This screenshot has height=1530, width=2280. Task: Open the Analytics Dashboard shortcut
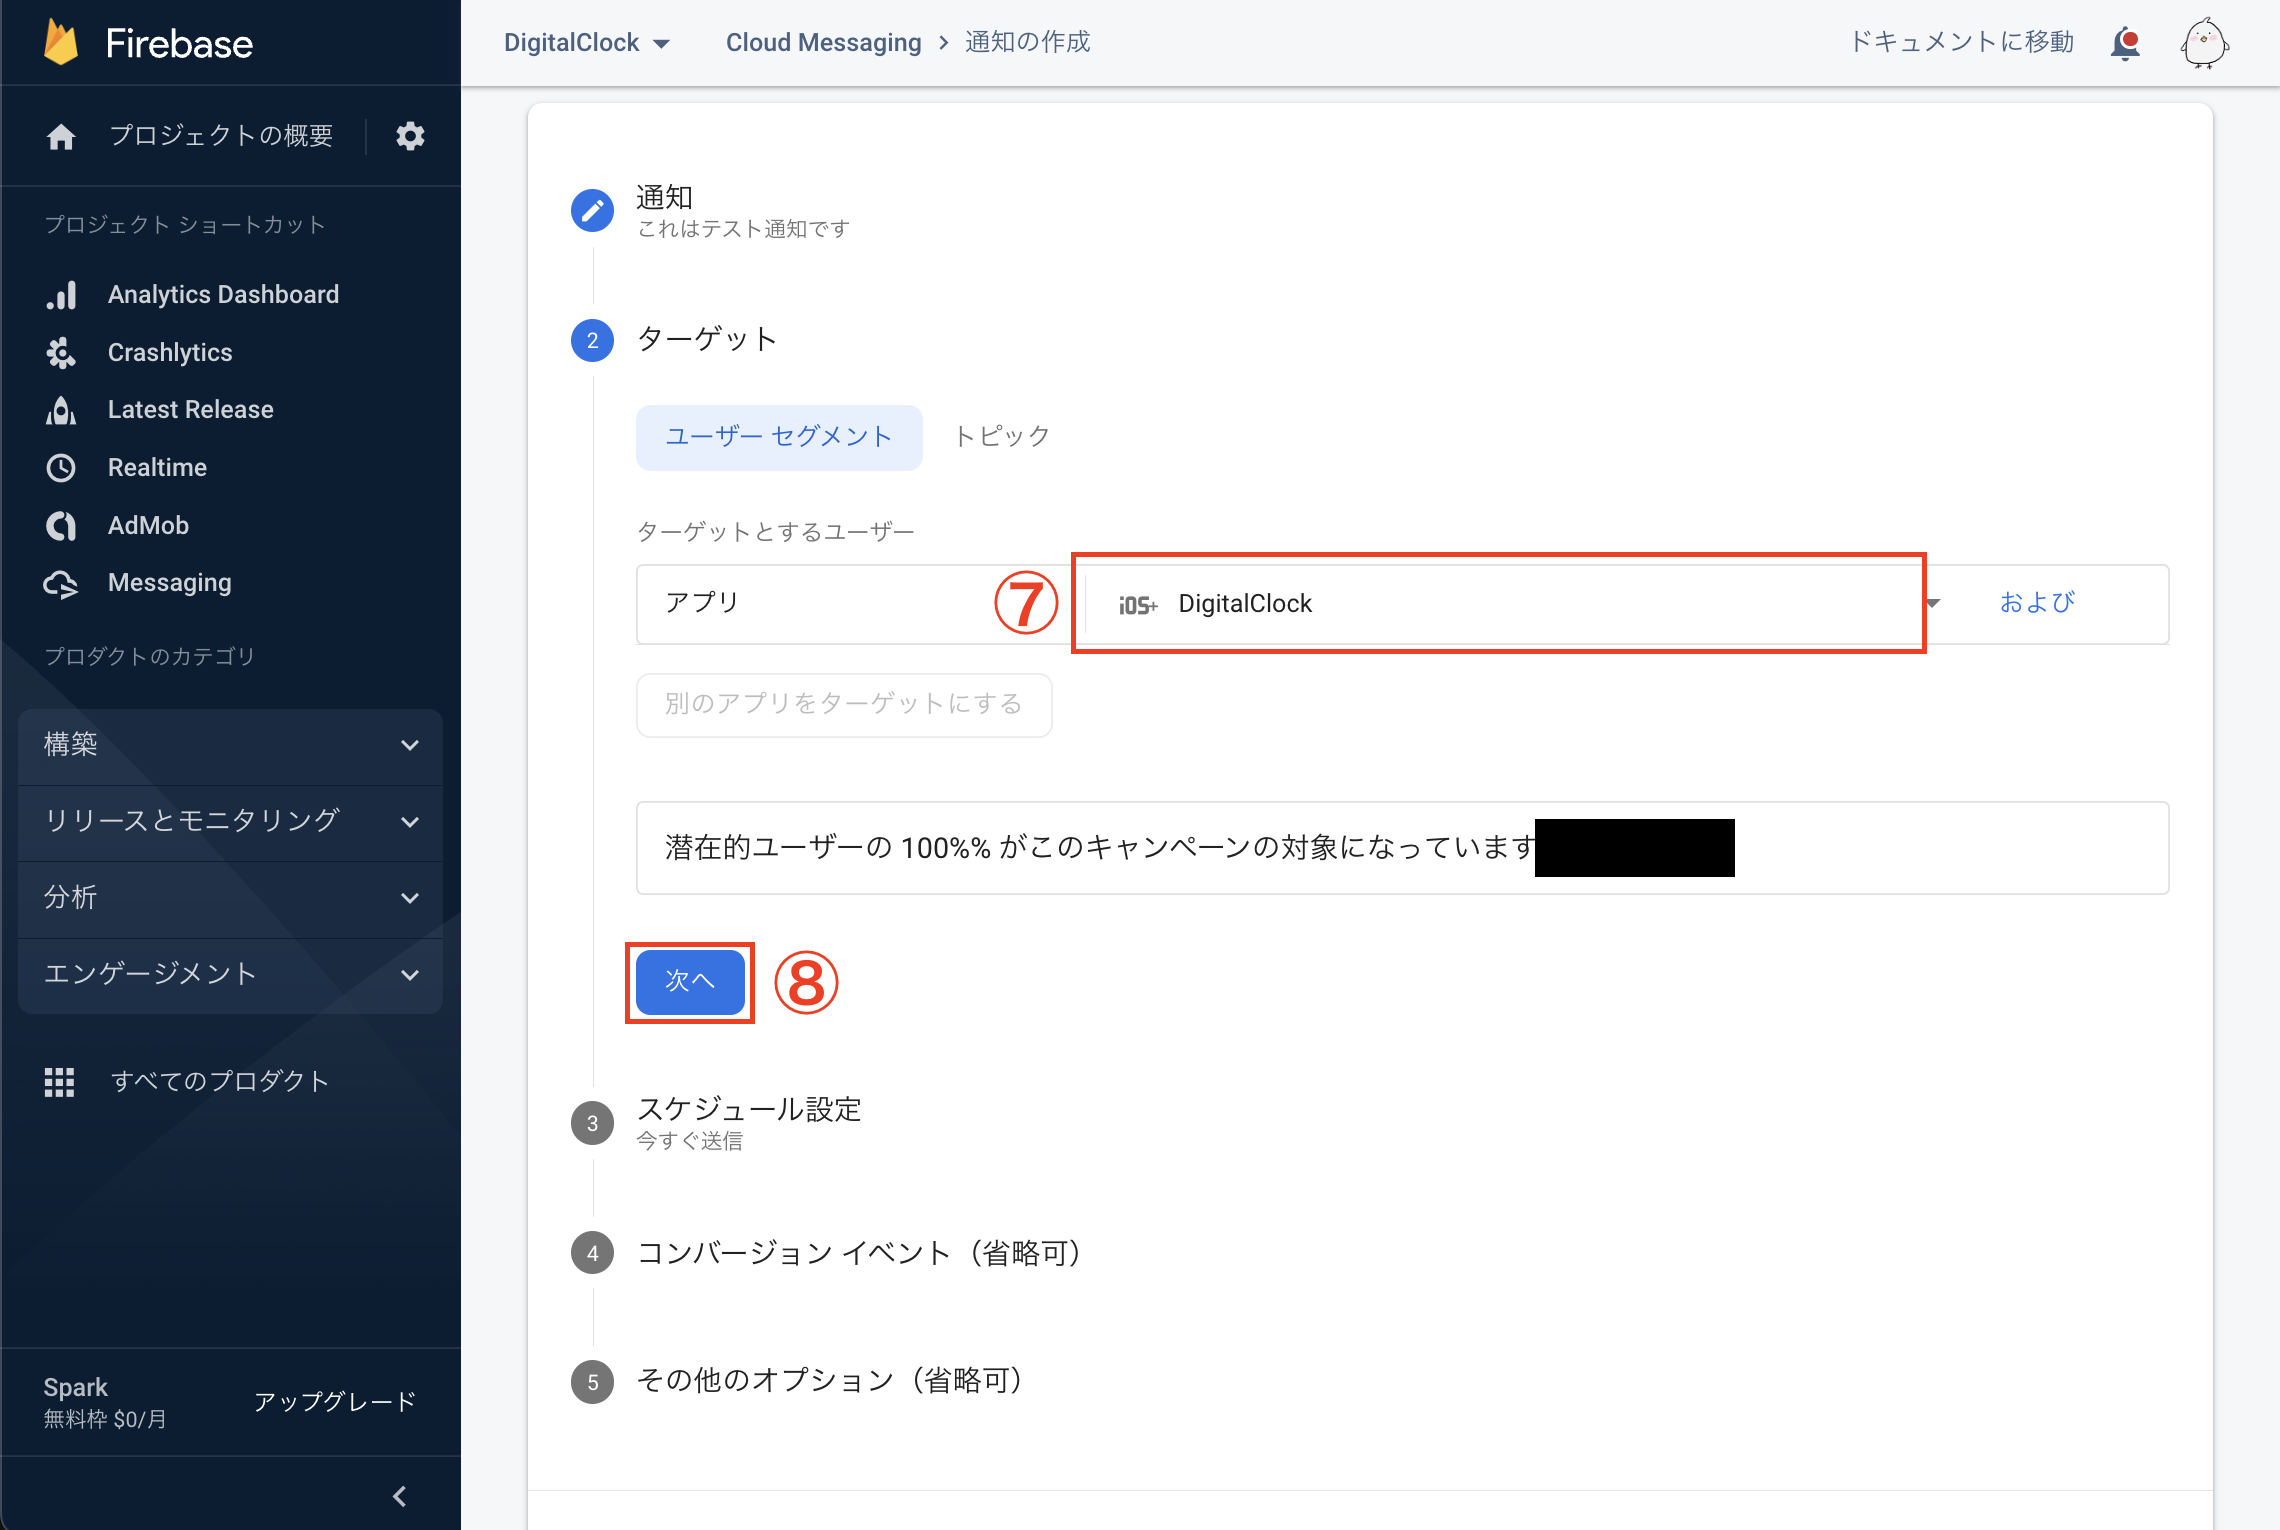click(x=222, y=294)
